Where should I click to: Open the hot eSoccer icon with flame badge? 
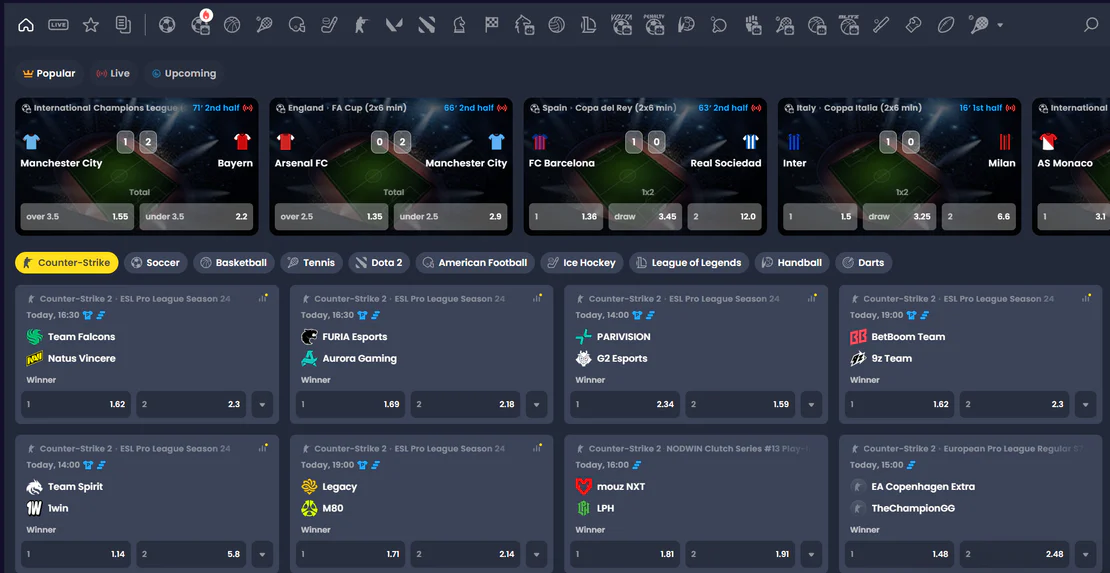[x=200, y=25]
